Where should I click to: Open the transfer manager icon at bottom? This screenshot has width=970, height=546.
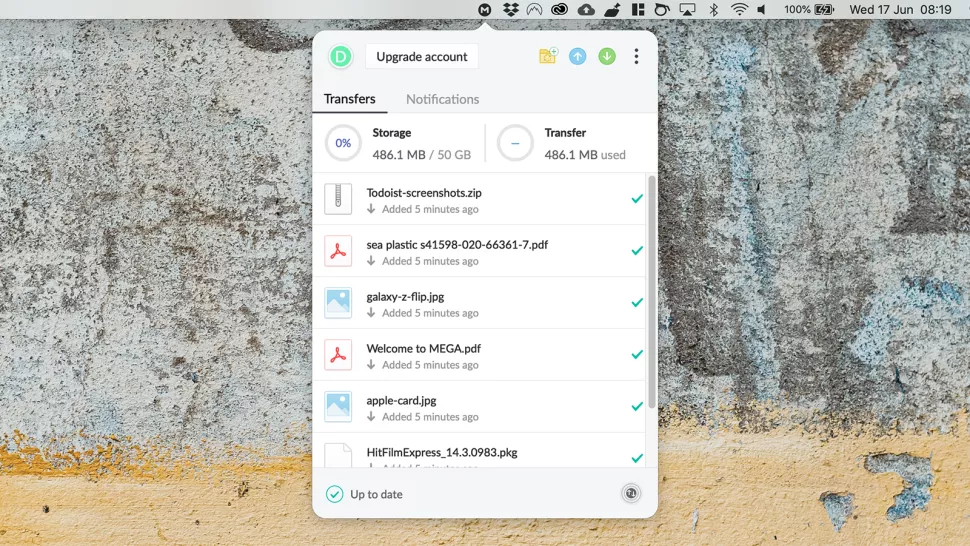(x=631, y=493)
